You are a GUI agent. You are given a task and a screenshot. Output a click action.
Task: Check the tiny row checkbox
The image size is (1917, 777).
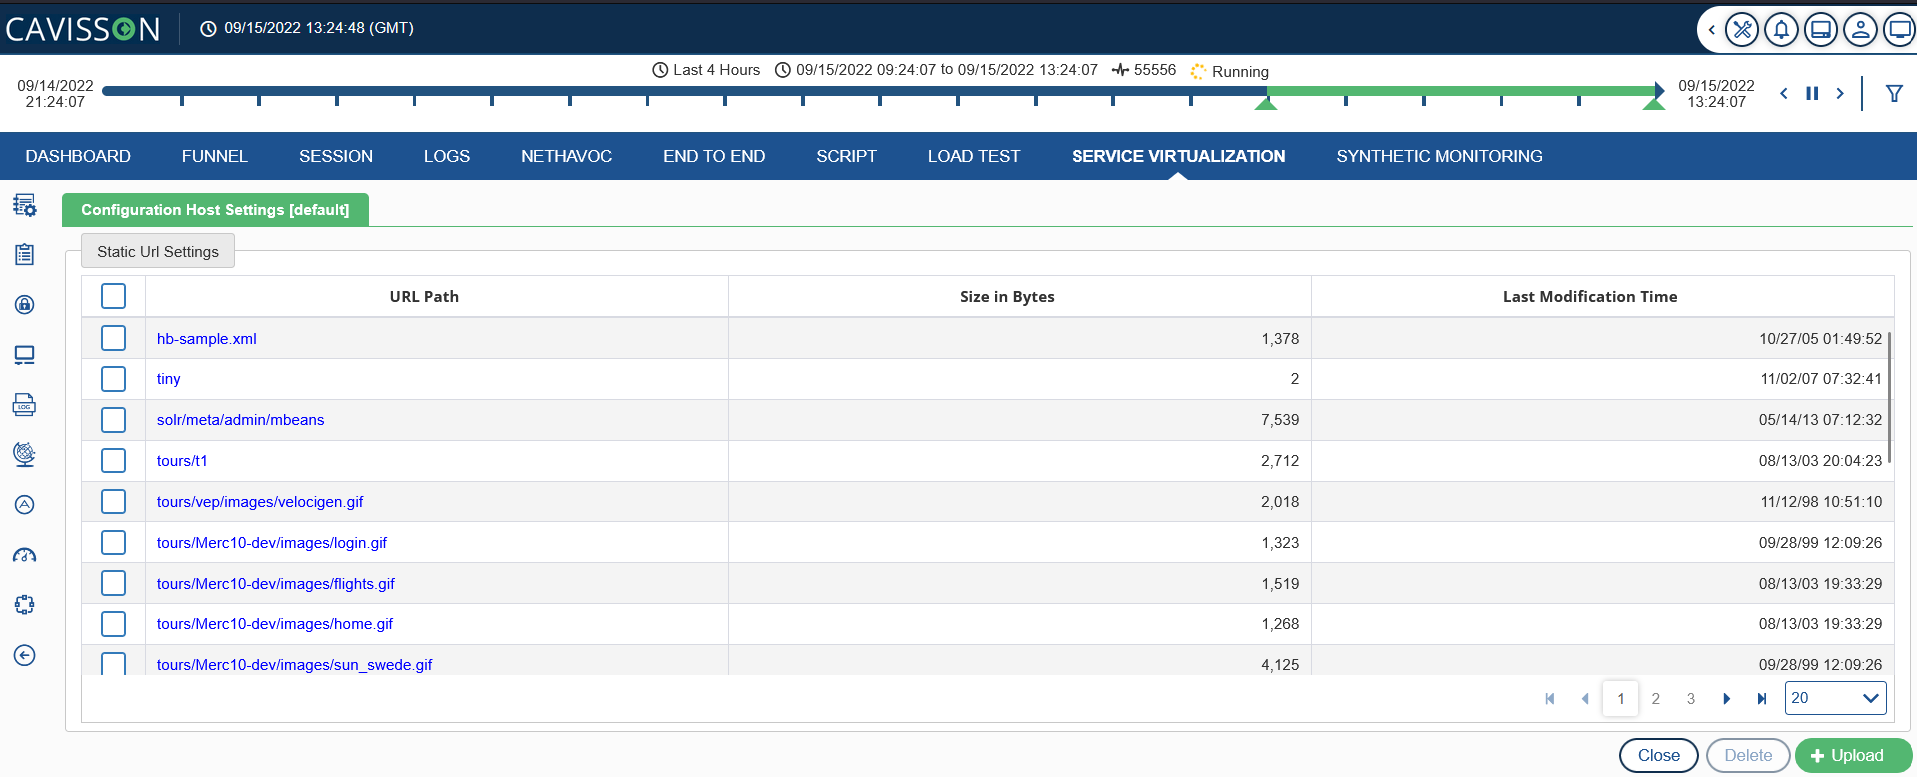tap(114, 379)
